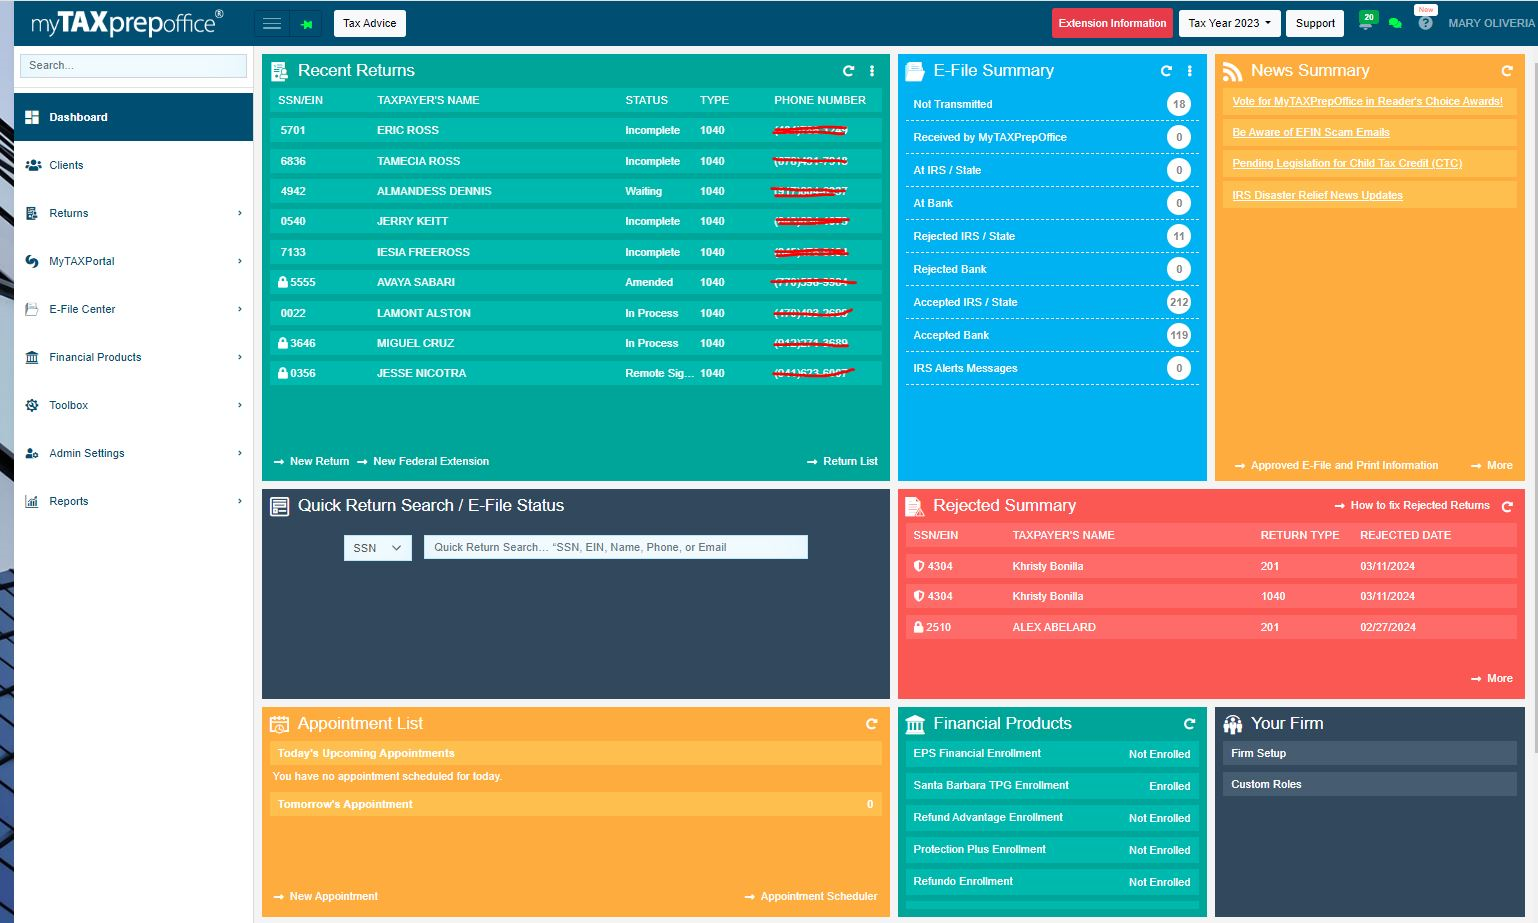Click More in the News Summary panel

click(x=1492, y=465)
